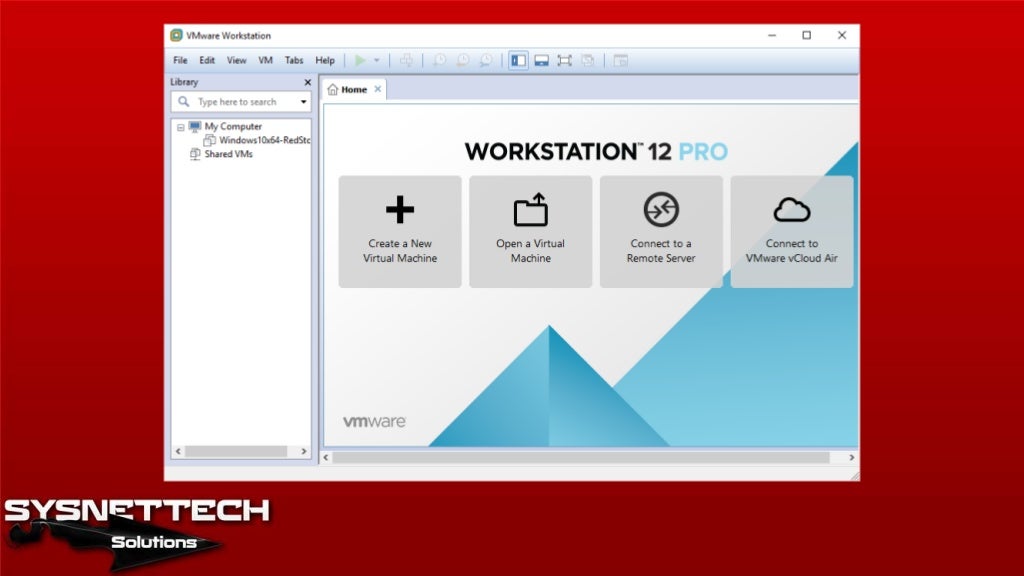The image size is (1024, 576).
Task: Select the Windows10x64-RedStone VM entry
Action: click(x=264, y=140)
